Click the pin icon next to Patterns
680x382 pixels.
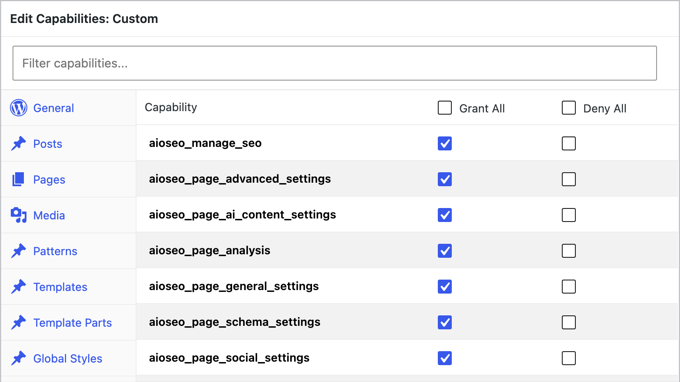click(18, 251)
